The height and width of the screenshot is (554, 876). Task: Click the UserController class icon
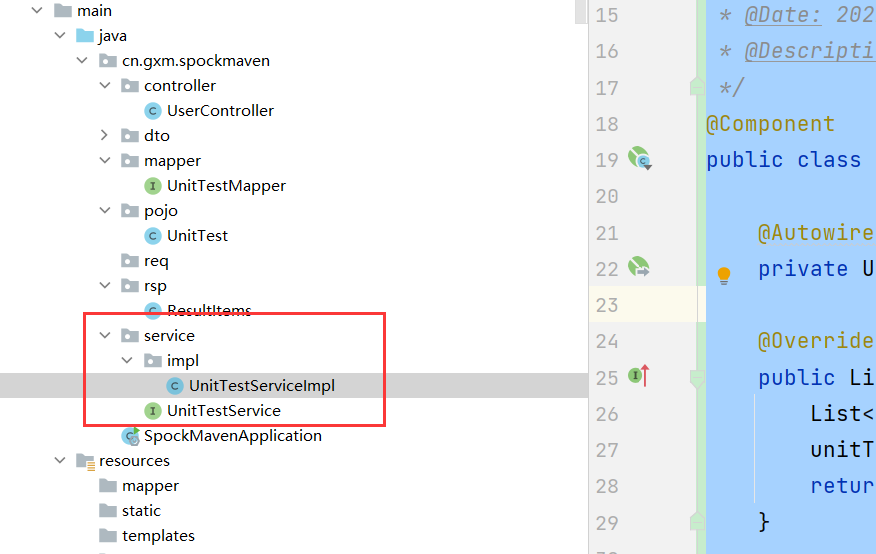click(x=153, y=111)
